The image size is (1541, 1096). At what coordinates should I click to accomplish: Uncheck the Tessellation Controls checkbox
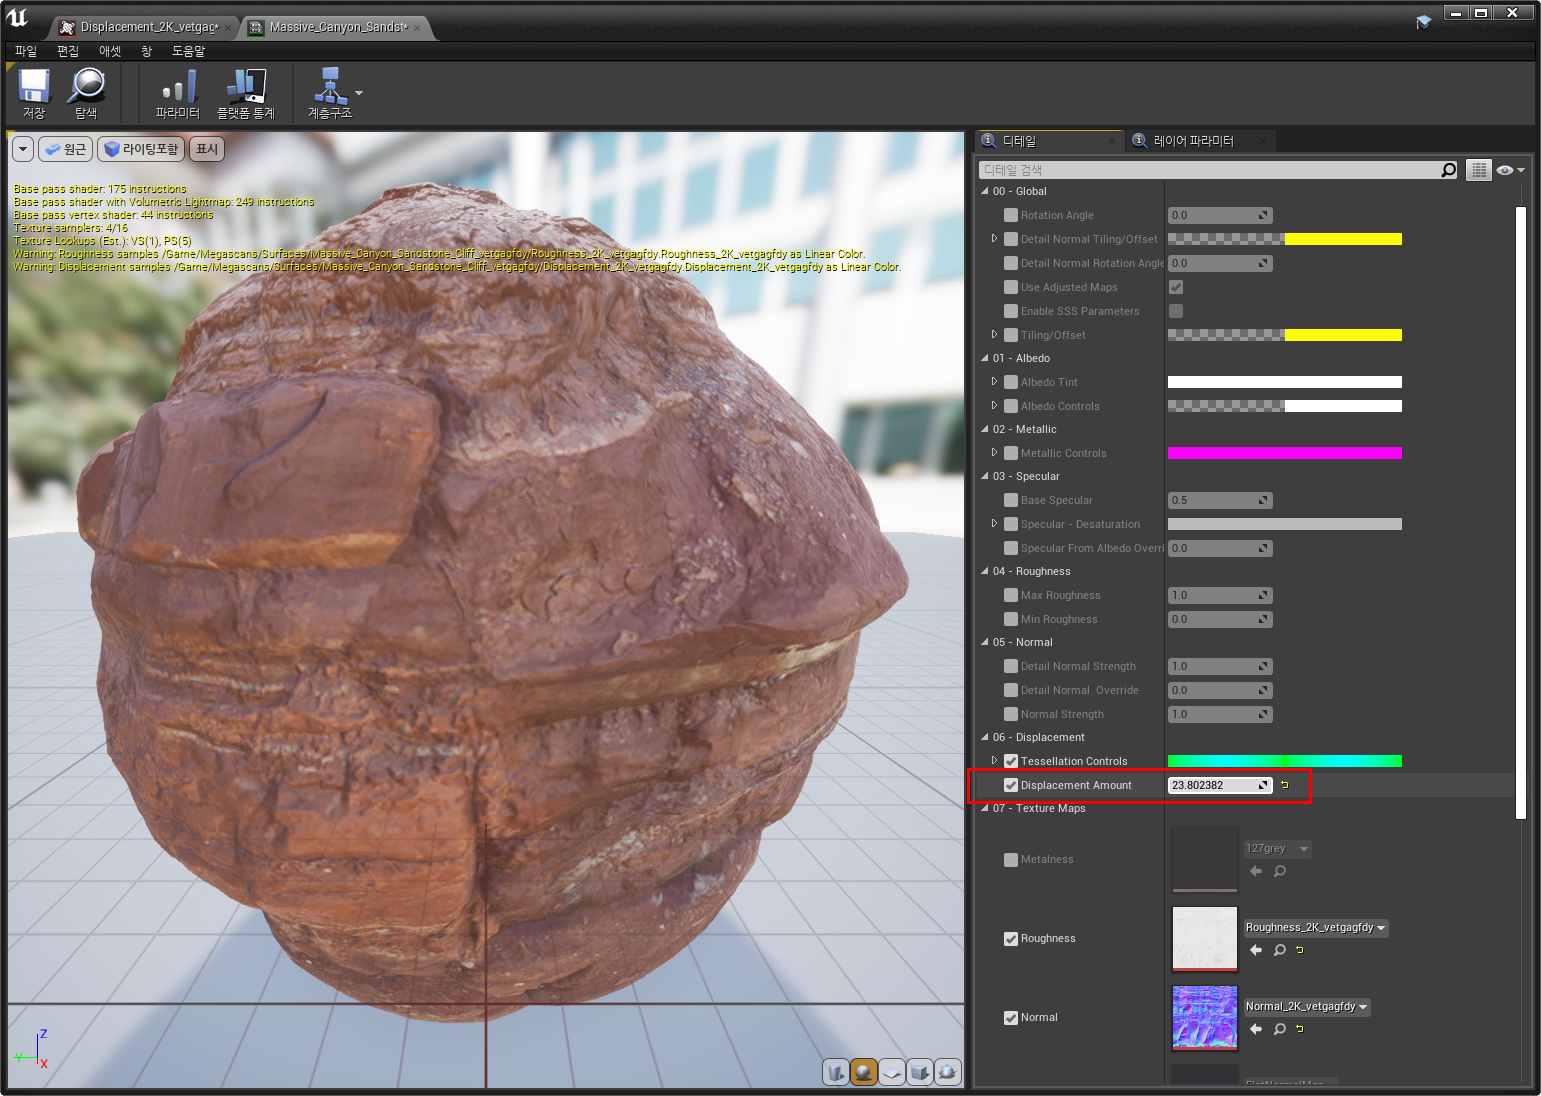pos(1011,761)
